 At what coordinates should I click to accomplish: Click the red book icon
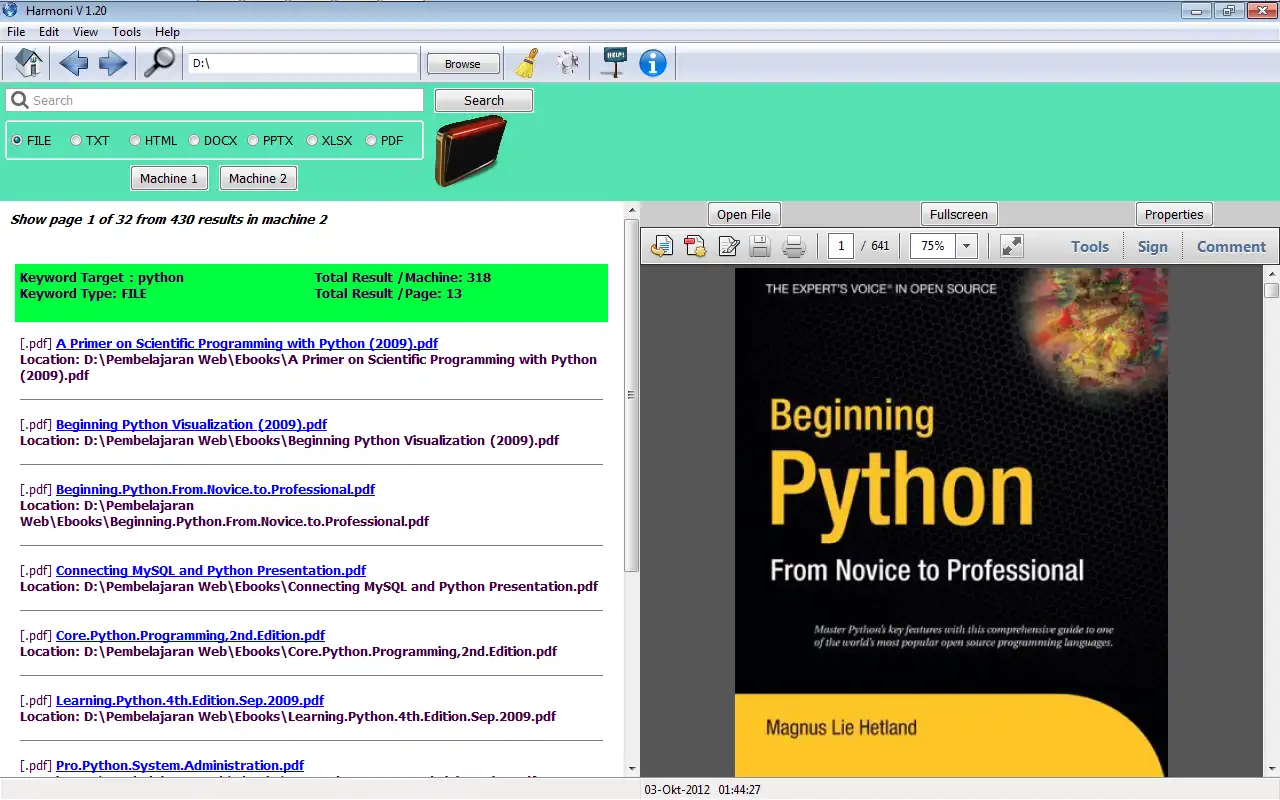point(471,150)
